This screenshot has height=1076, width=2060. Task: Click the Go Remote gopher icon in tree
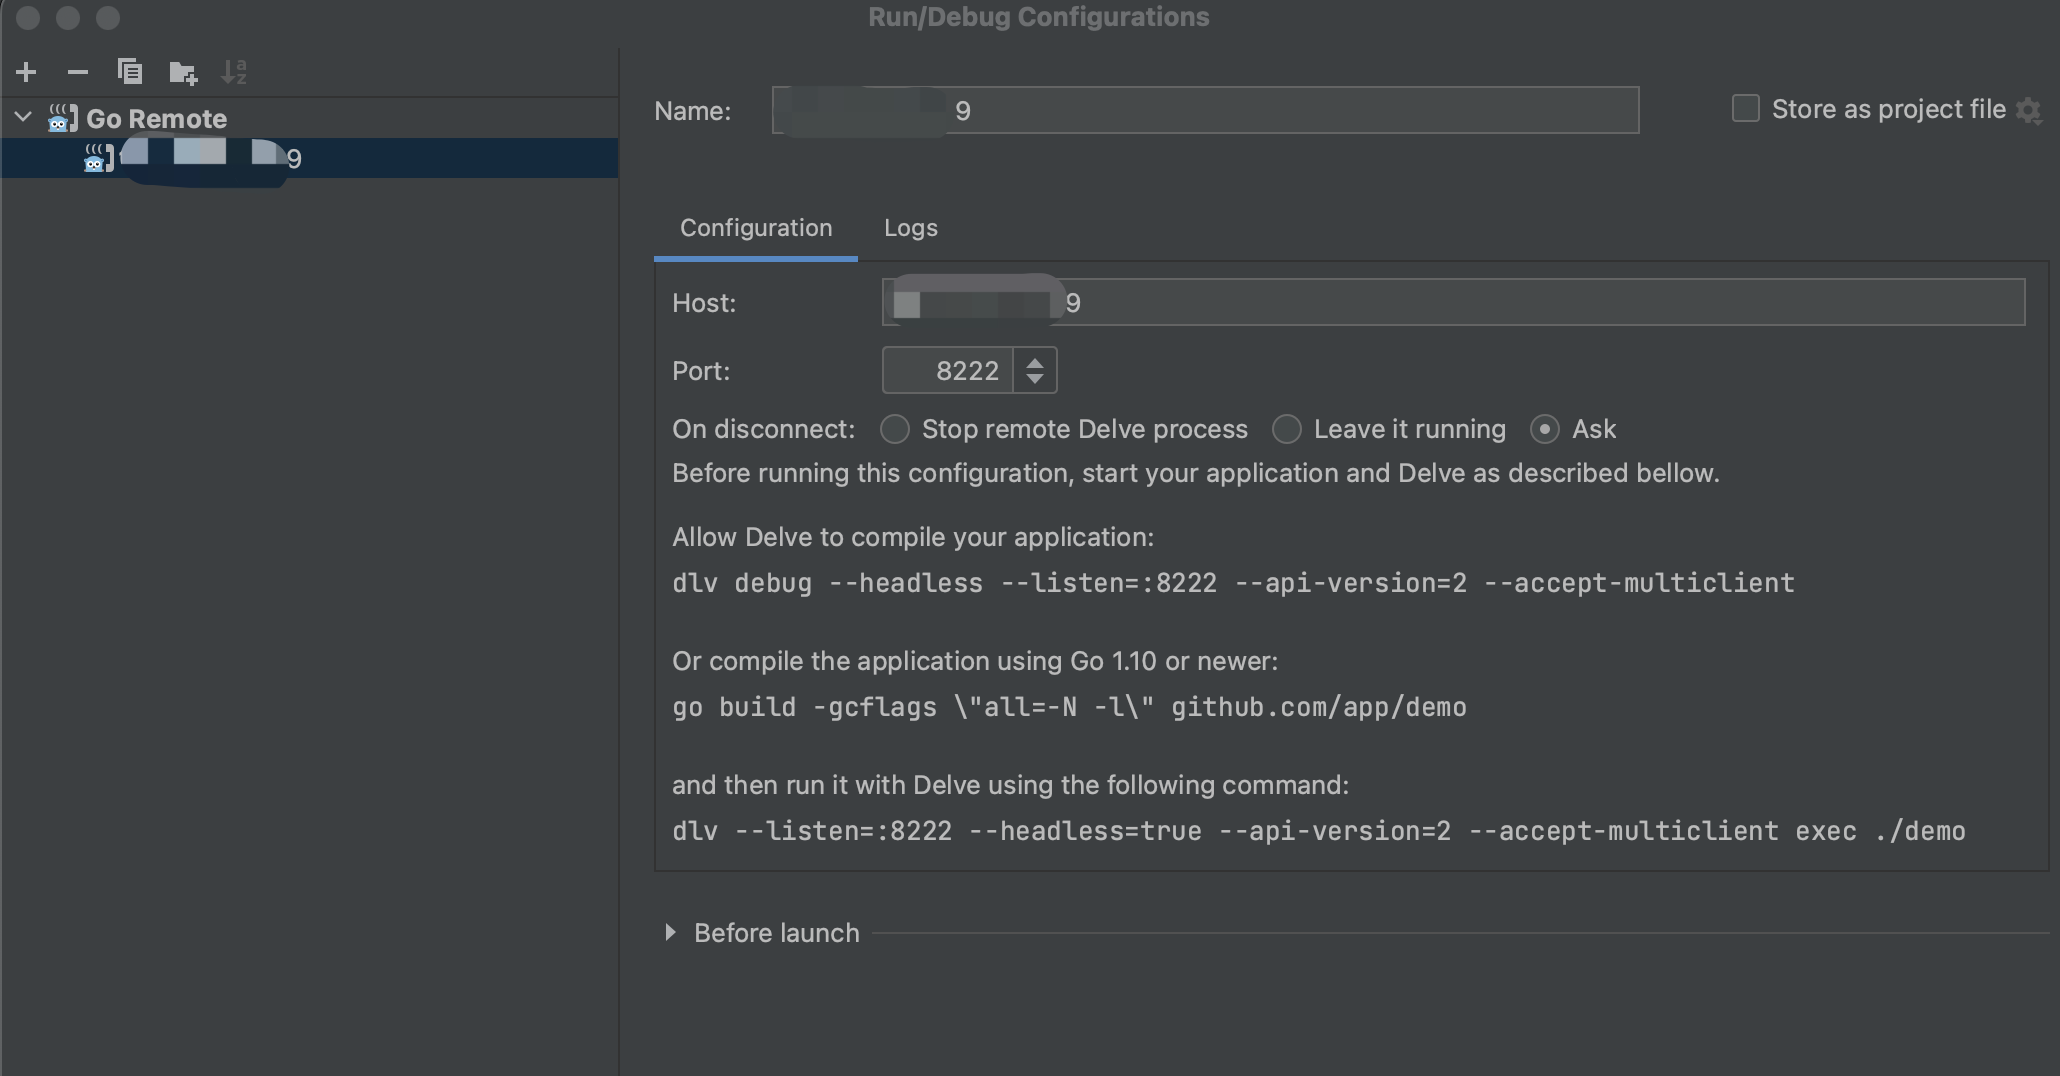[x=63, y=119]
